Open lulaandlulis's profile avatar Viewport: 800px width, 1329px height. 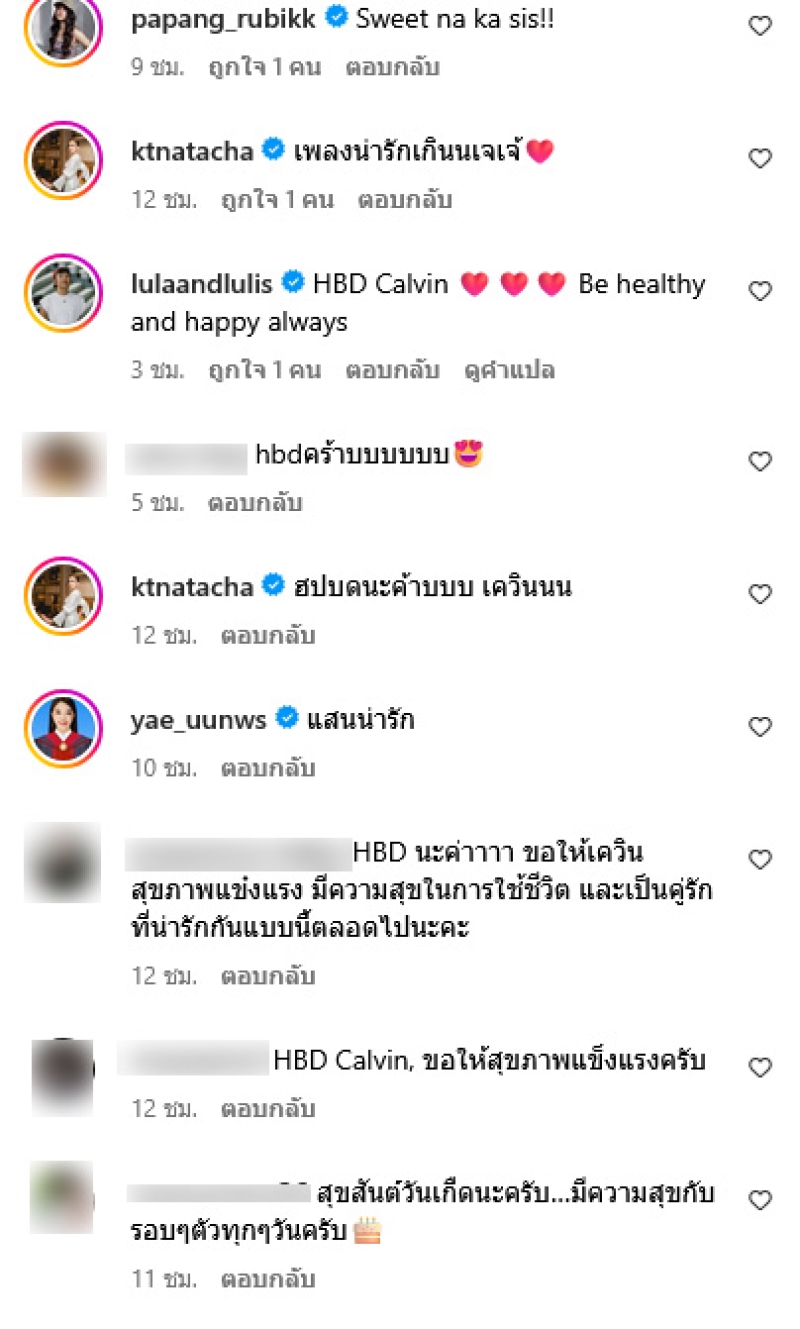click(63, 293)
